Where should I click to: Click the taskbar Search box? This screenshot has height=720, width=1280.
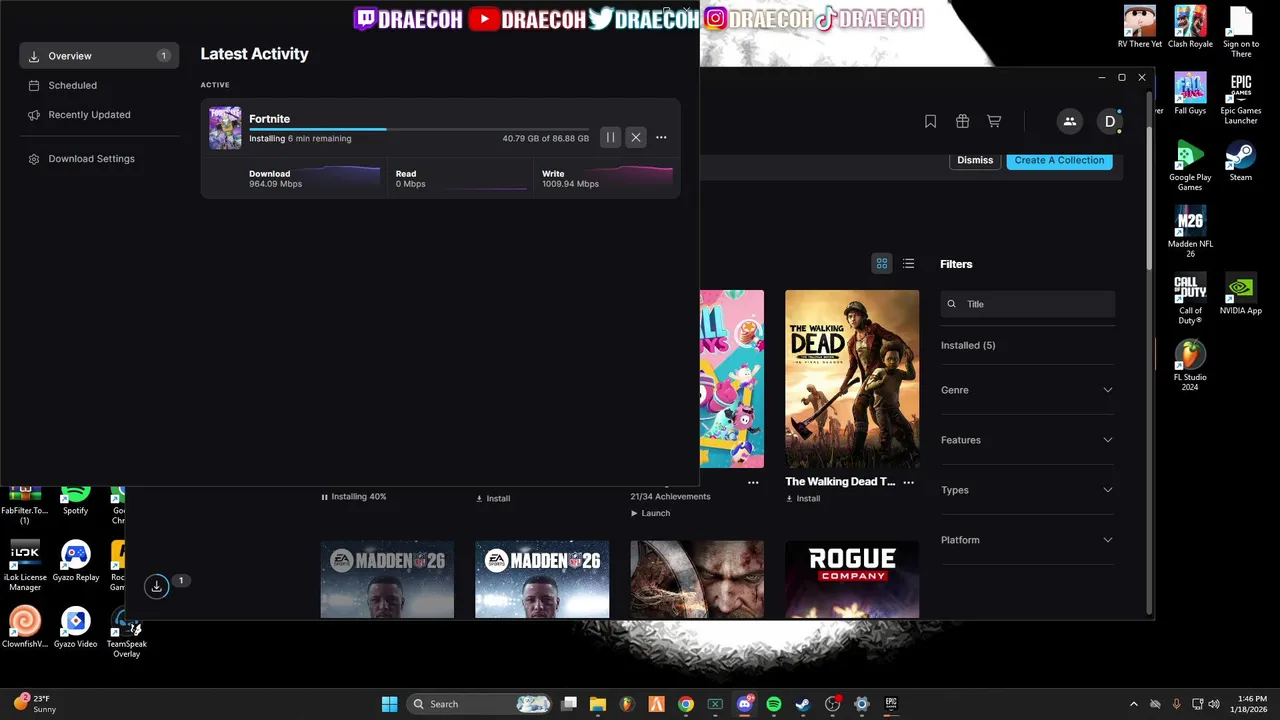click(480, 704)
